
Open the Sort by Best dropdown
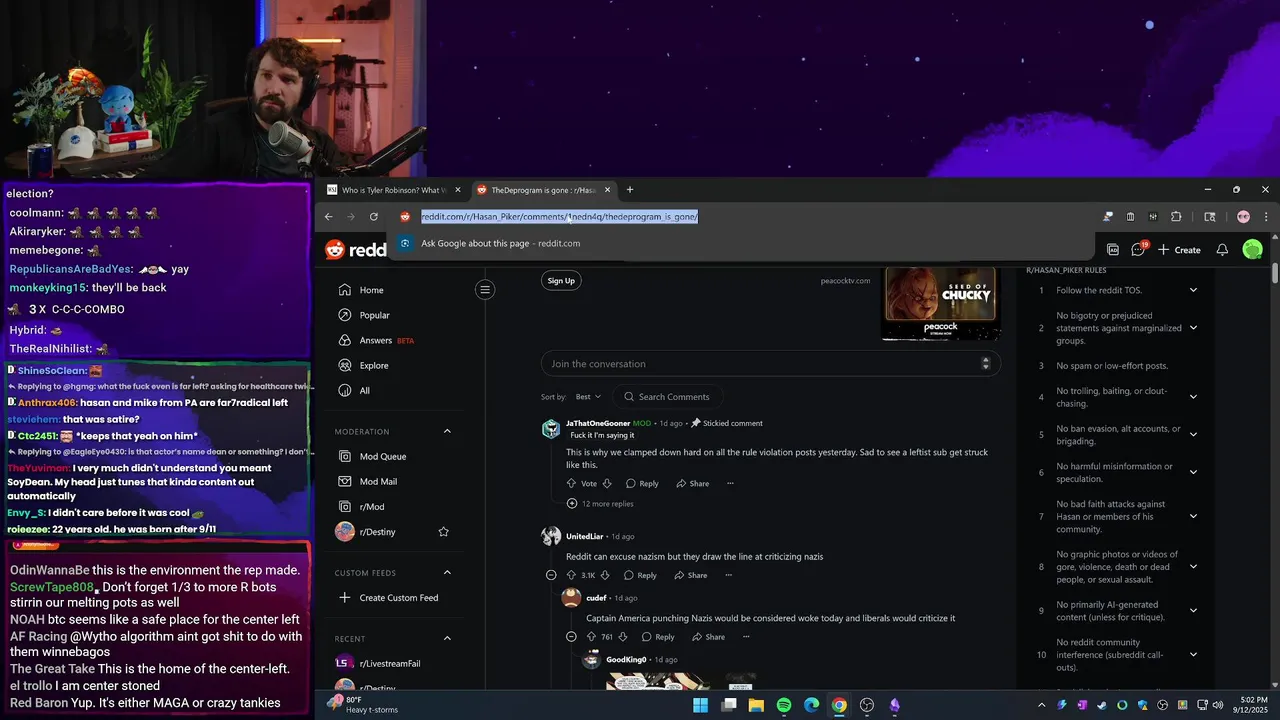[588, 397]
